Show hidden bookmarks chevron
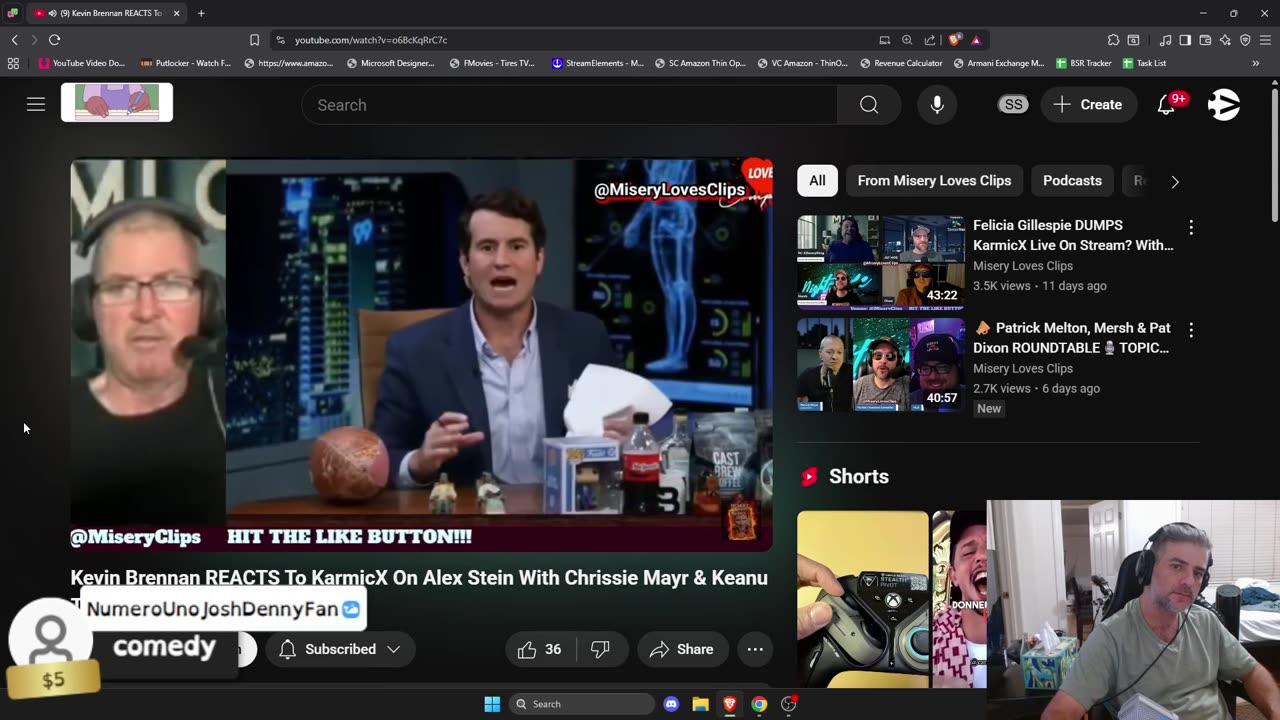Screen dimensions: 1280x720 [x=1256, y=63]
